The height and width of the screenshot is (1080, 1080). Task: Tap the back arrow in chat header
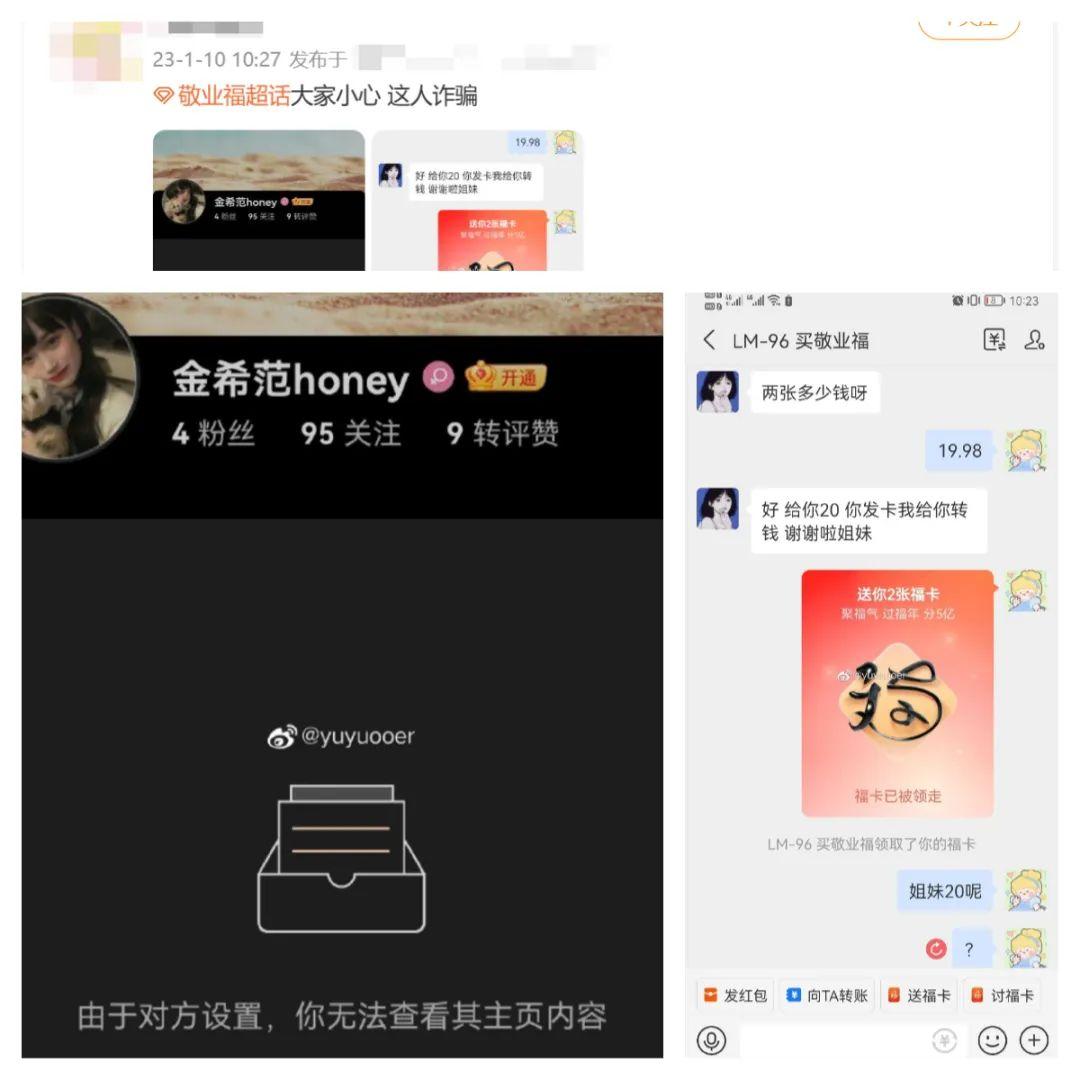[x=709, y=340]
